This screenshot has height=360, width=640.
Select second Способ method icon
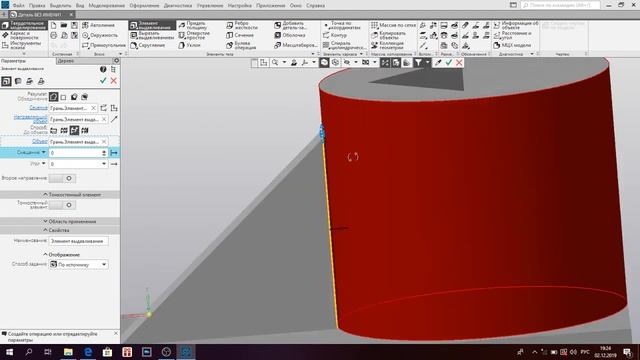pyautogui.click(x=64, y=131)
